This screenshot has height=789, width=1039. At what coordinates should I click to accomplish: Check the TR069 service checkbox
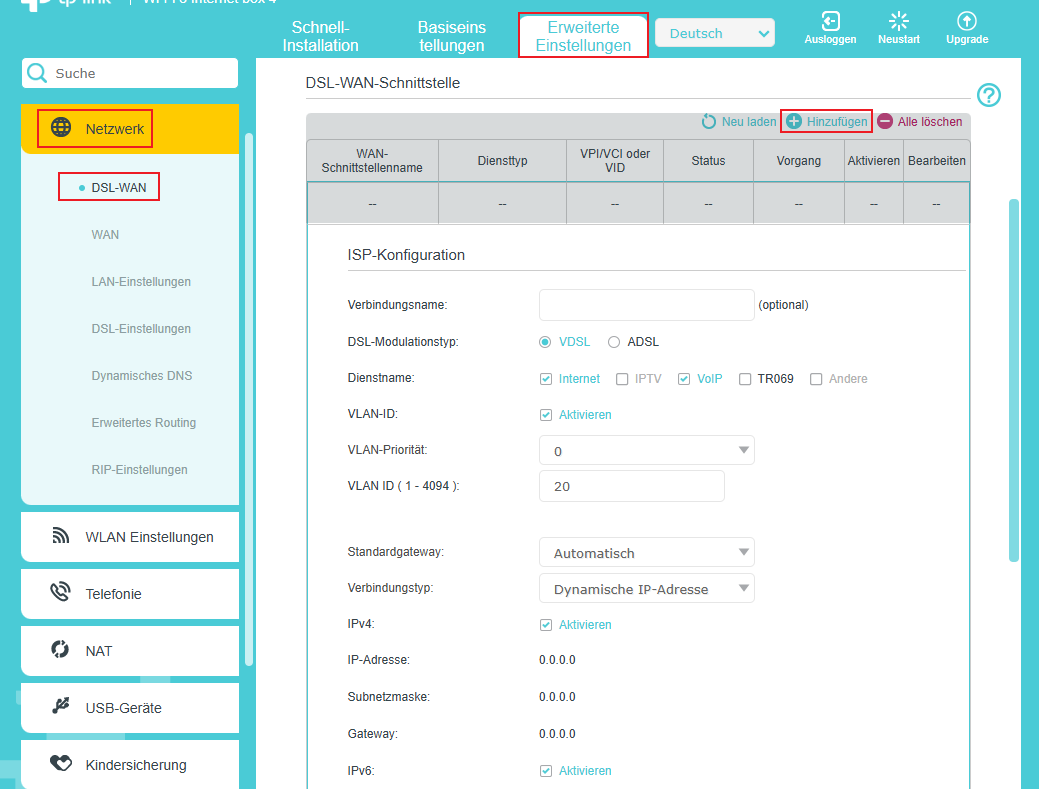click(x=745, y=379)
